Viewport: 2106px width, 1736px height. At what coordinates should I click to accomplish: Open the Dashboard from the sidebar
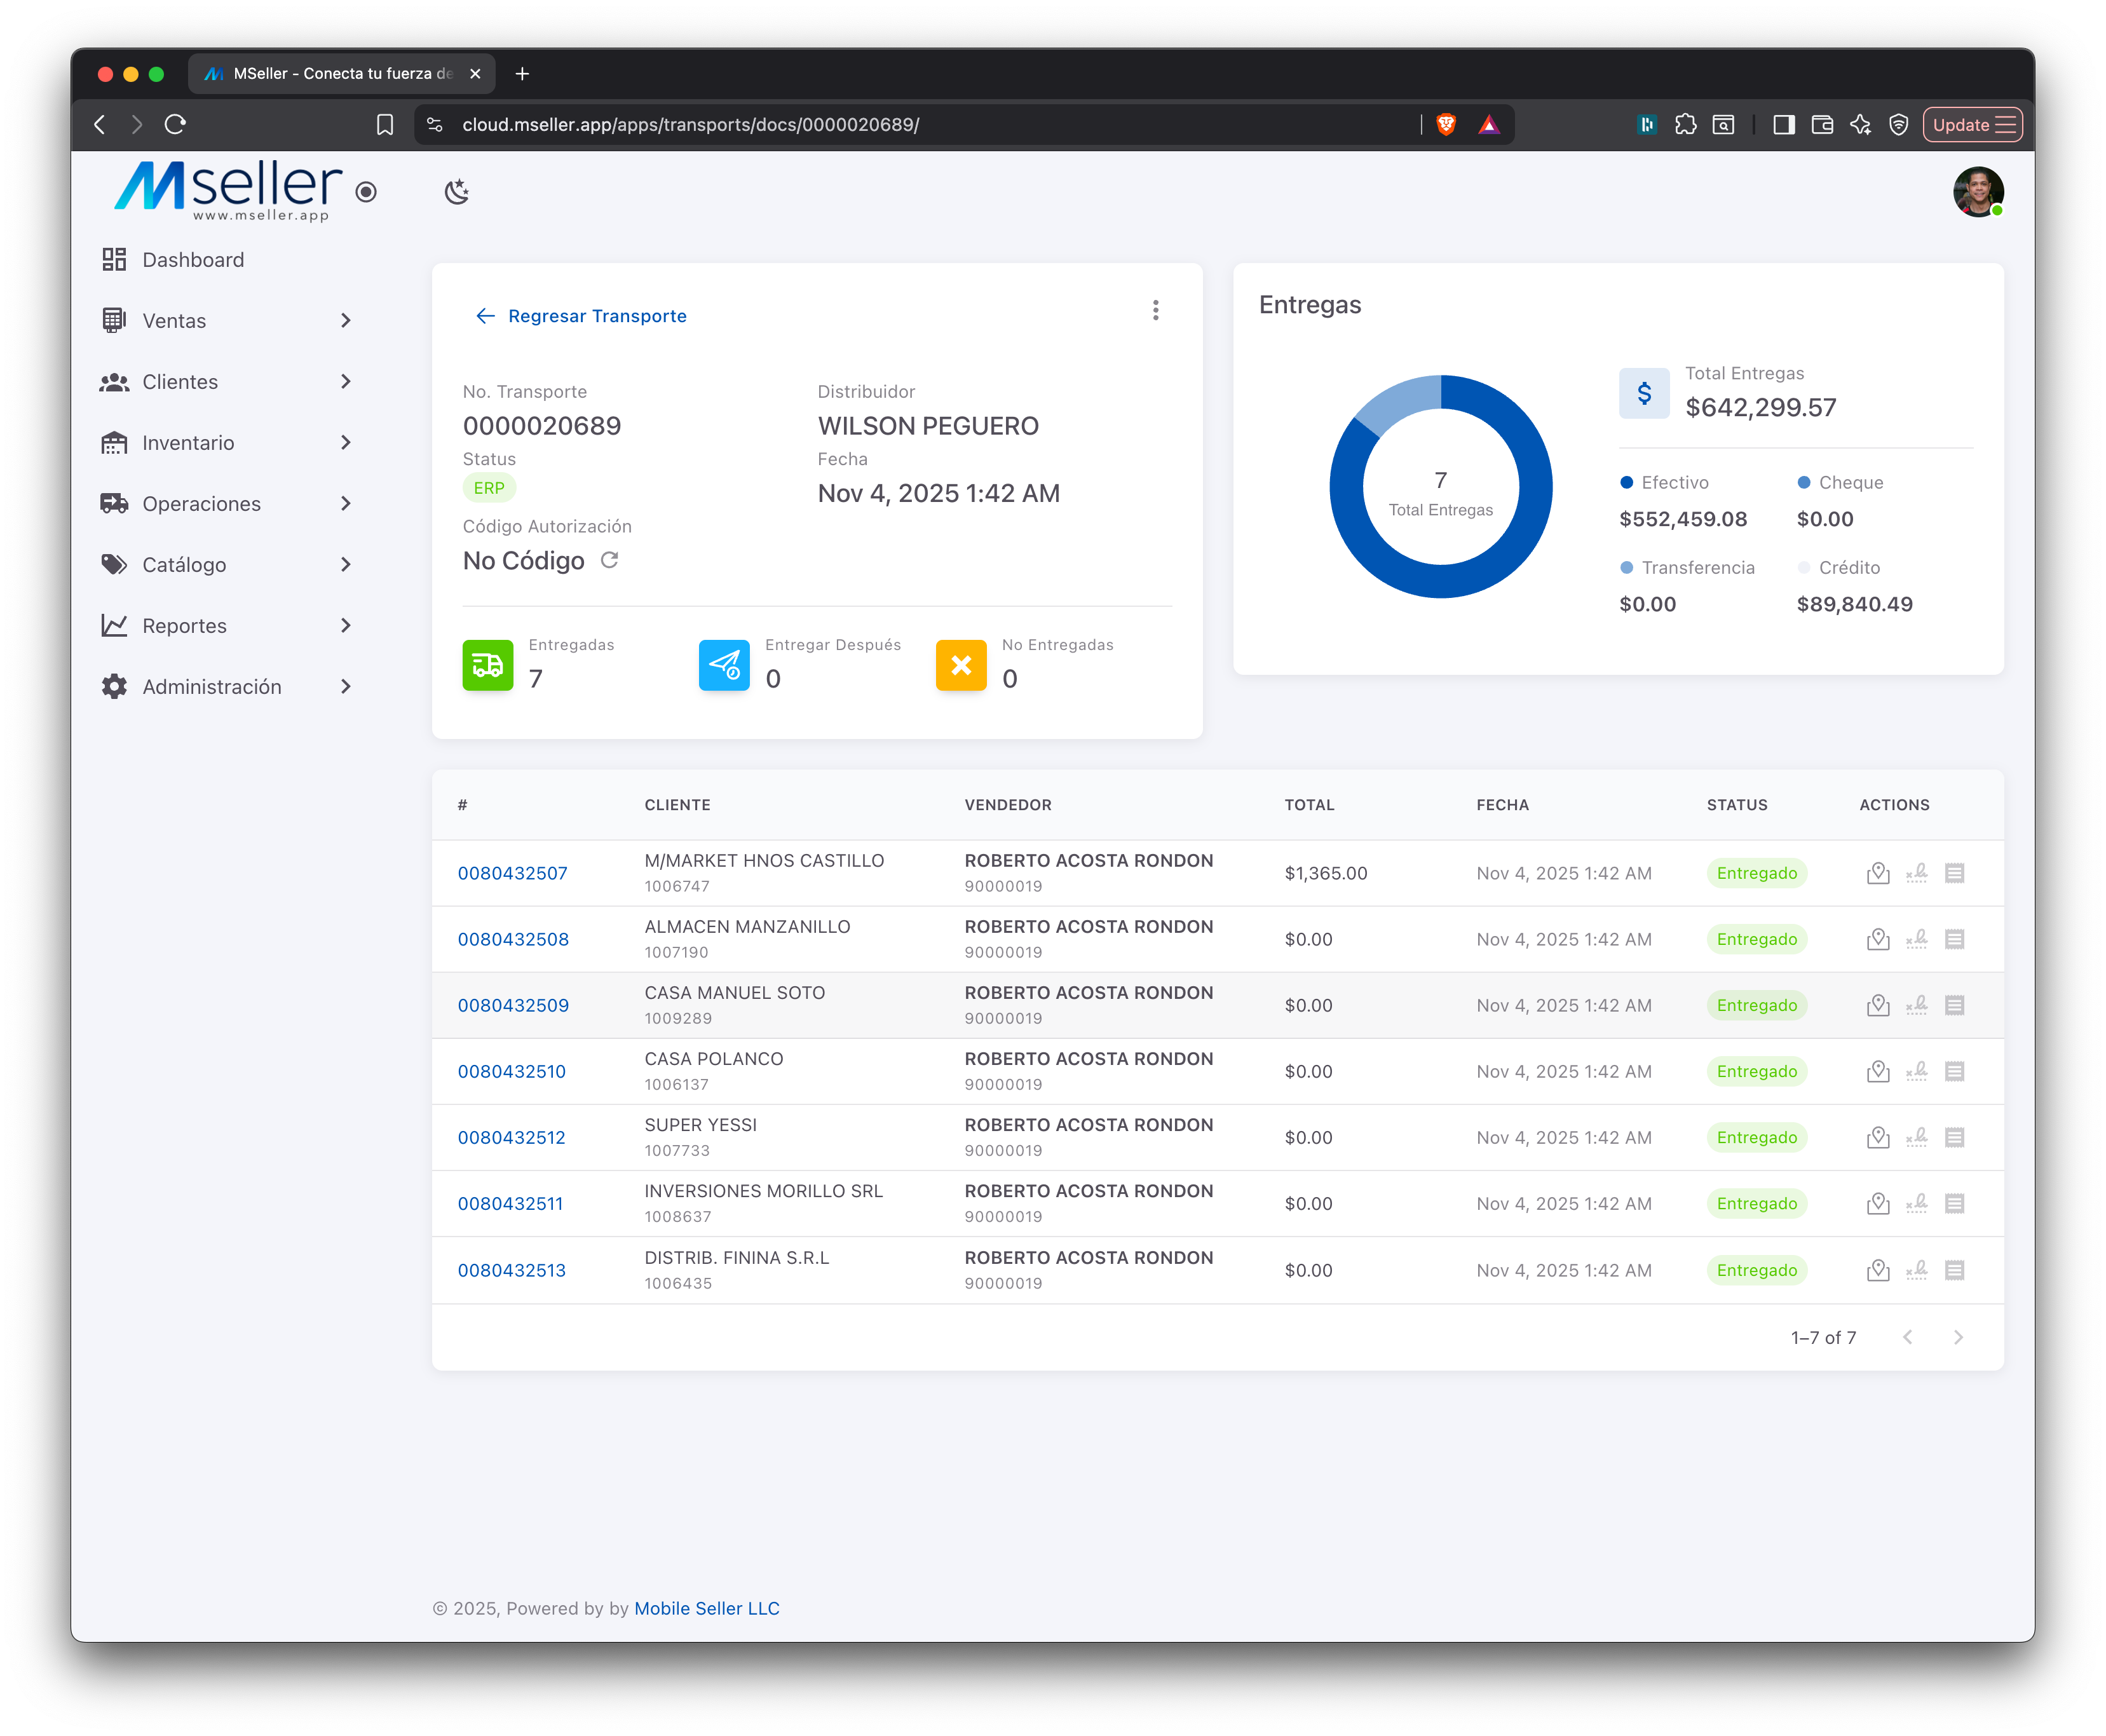pyautogui.click(x=192, y=259)
